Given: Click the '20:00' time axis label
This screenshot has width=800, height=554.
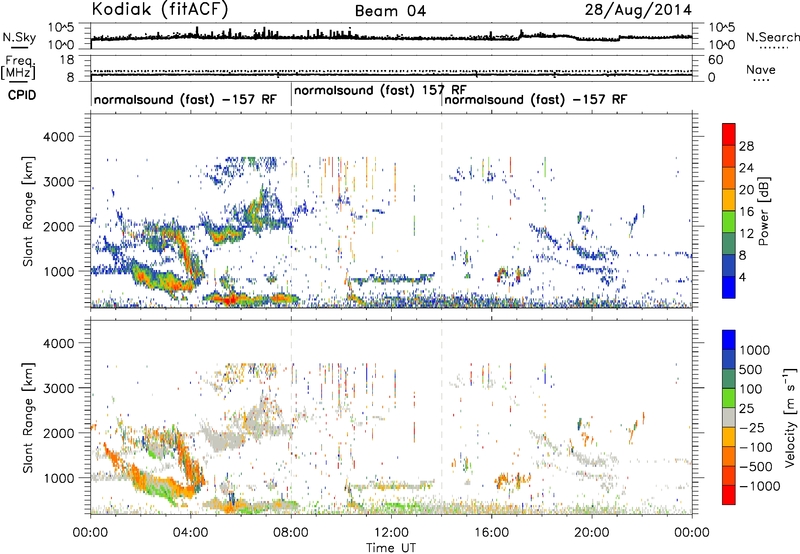Looking at the screenshot, I should (x=591, y=533).
